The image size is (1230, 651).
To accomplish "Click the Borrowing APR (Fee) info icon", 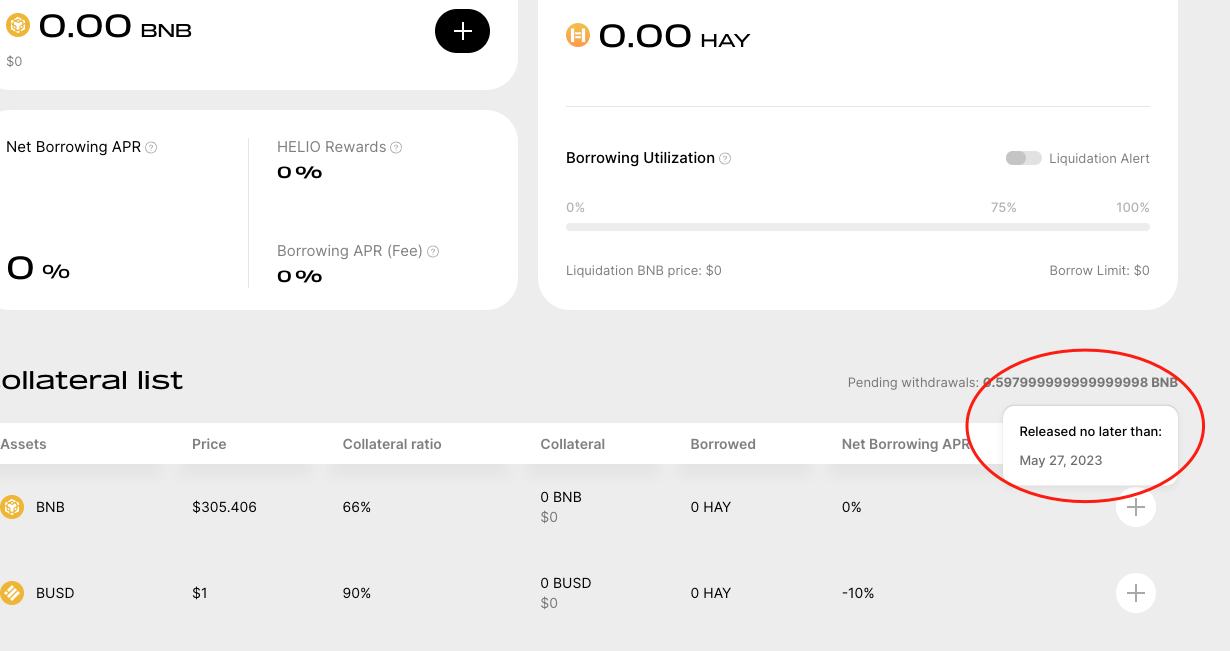I will pos(433,252).
